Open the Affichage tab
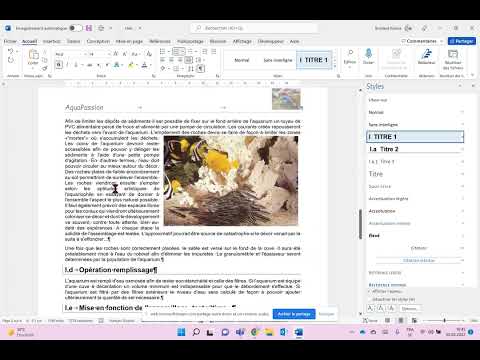 pos(242,41)
